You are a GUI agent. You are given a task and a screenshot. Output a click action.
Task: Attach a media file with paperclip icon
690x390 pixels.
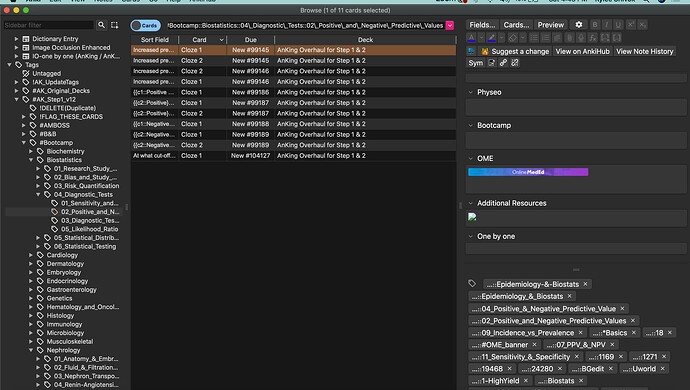[x=569, y=38]
